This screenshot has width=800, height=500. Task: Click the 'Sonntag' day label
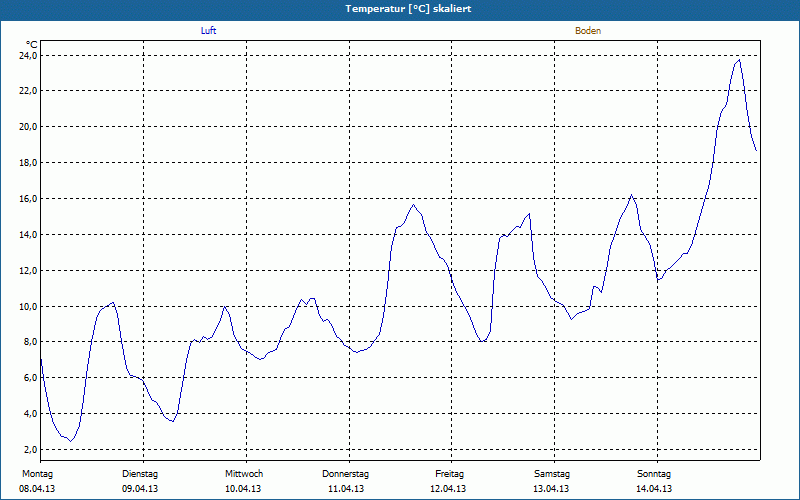pyautogui.click(x=654, y=474)
